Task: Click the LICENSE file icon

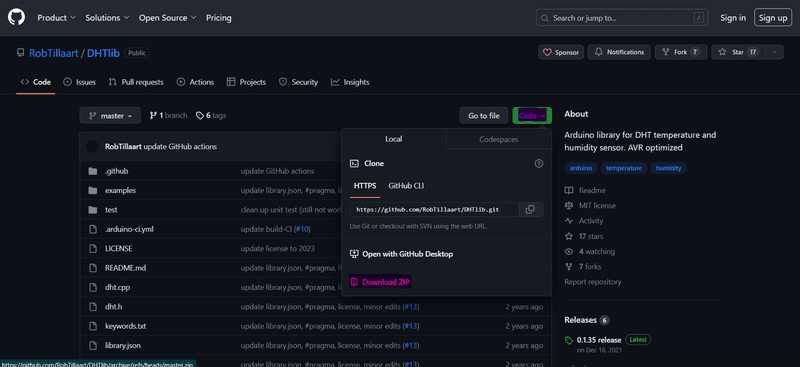Action: [x=93, y=249]
